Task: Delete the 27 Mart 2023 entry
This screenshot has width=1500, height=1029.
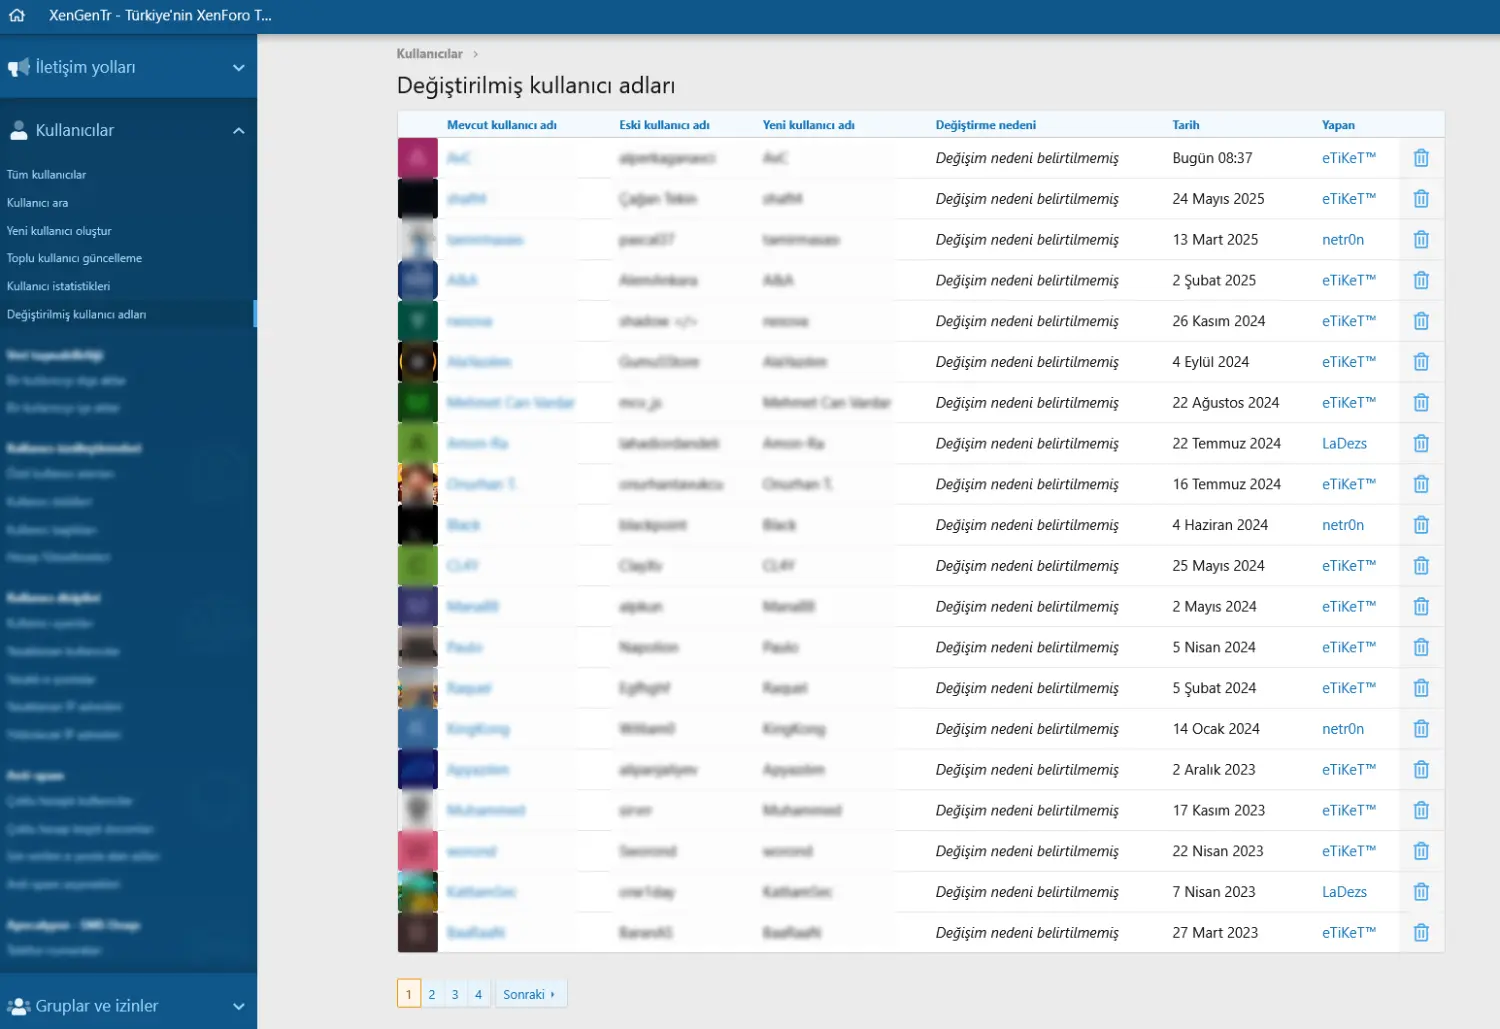Action: 1421,933
